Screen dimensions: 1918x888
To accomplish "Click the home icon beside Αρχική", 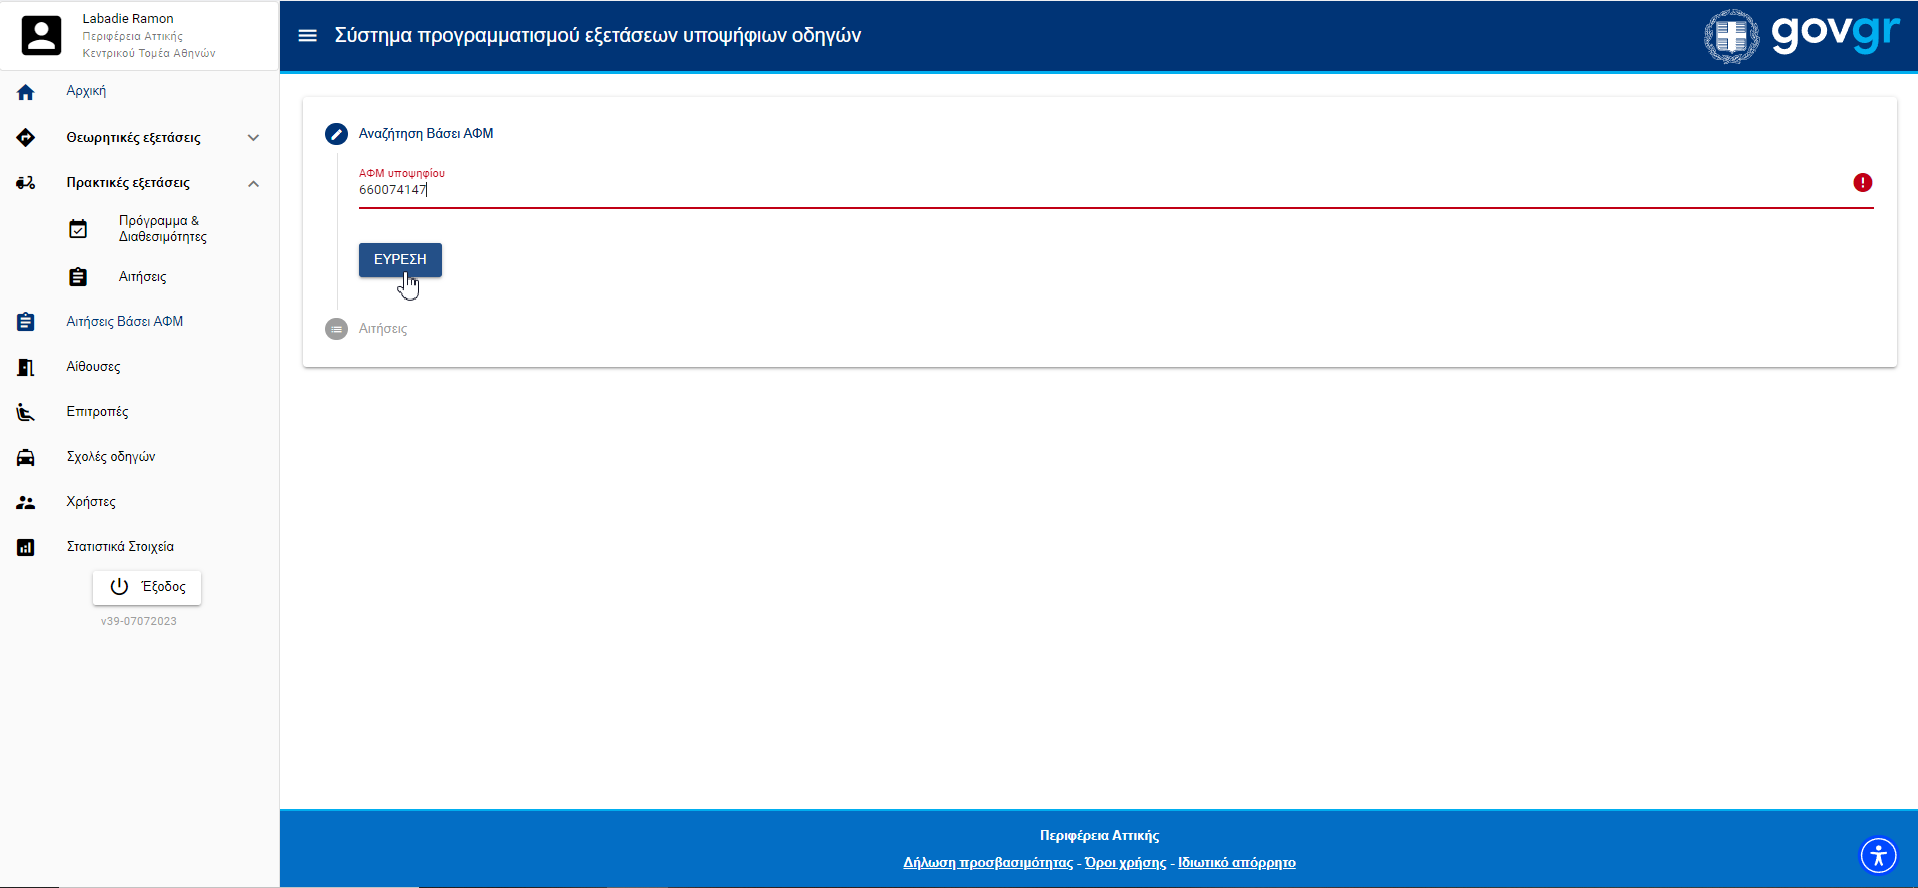I will [26, 92].
